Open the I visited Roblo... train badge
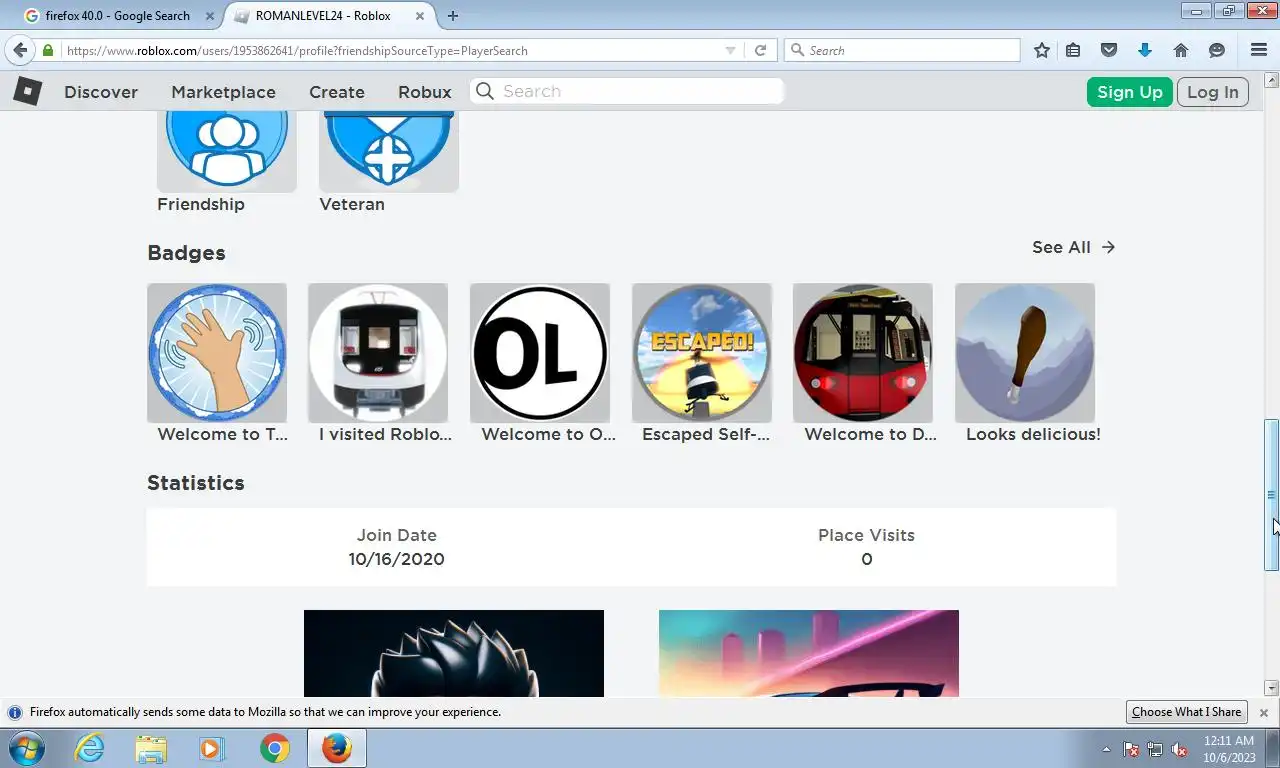 click(378, 353)
